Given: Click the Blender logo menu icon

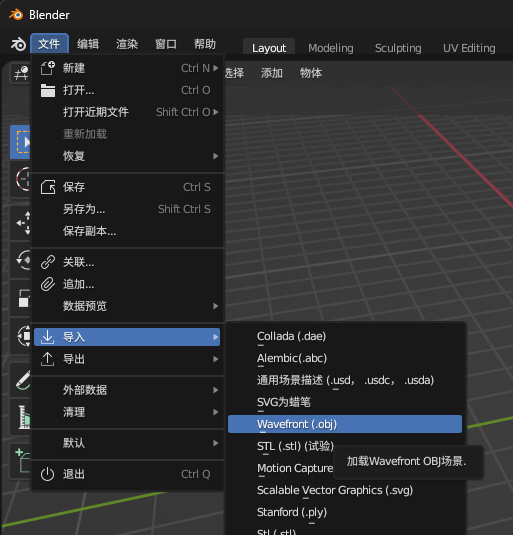Looking at the screenshot, I should click(x=18, y=44).
